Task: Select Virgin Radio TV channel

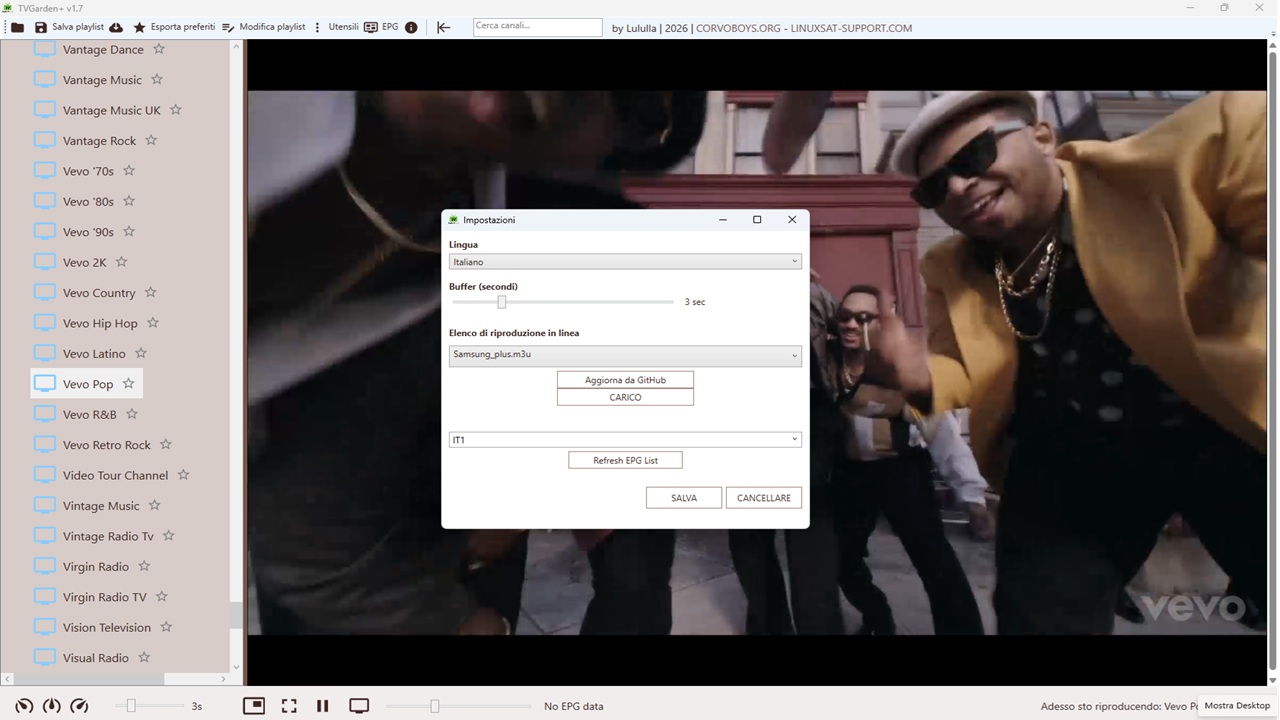Action: point(104,597)
